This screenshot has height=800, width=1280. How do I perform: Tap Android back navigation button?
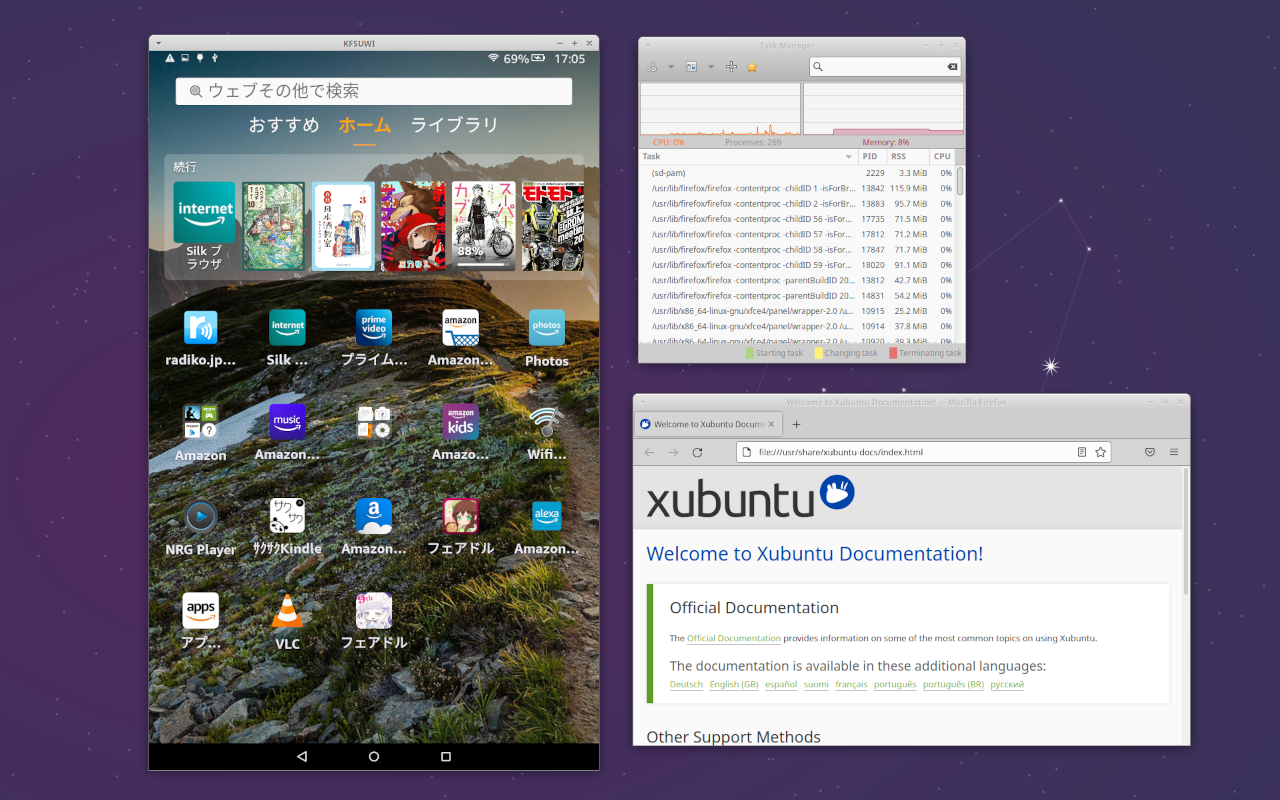click(x=302, y=757)
